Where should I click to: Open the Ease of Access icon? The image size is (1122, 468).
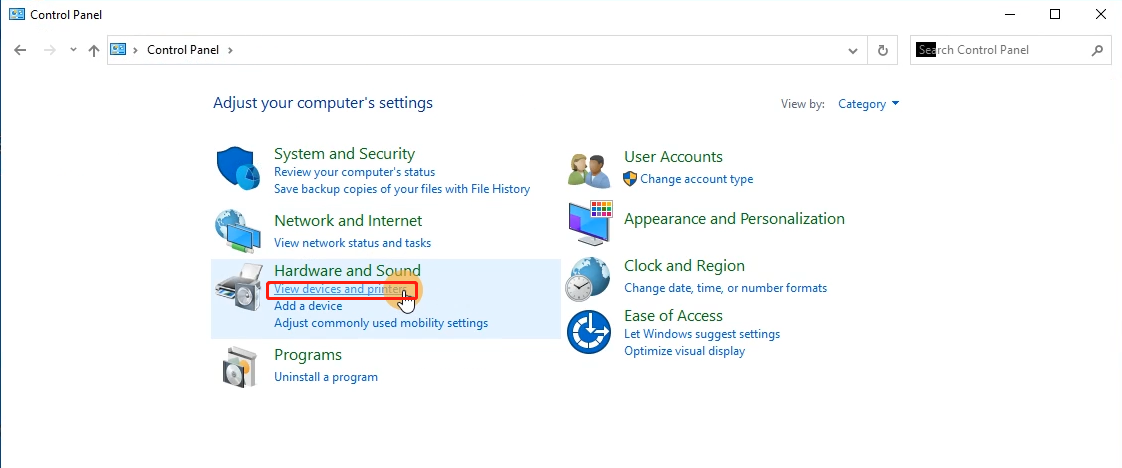point(589,332)
